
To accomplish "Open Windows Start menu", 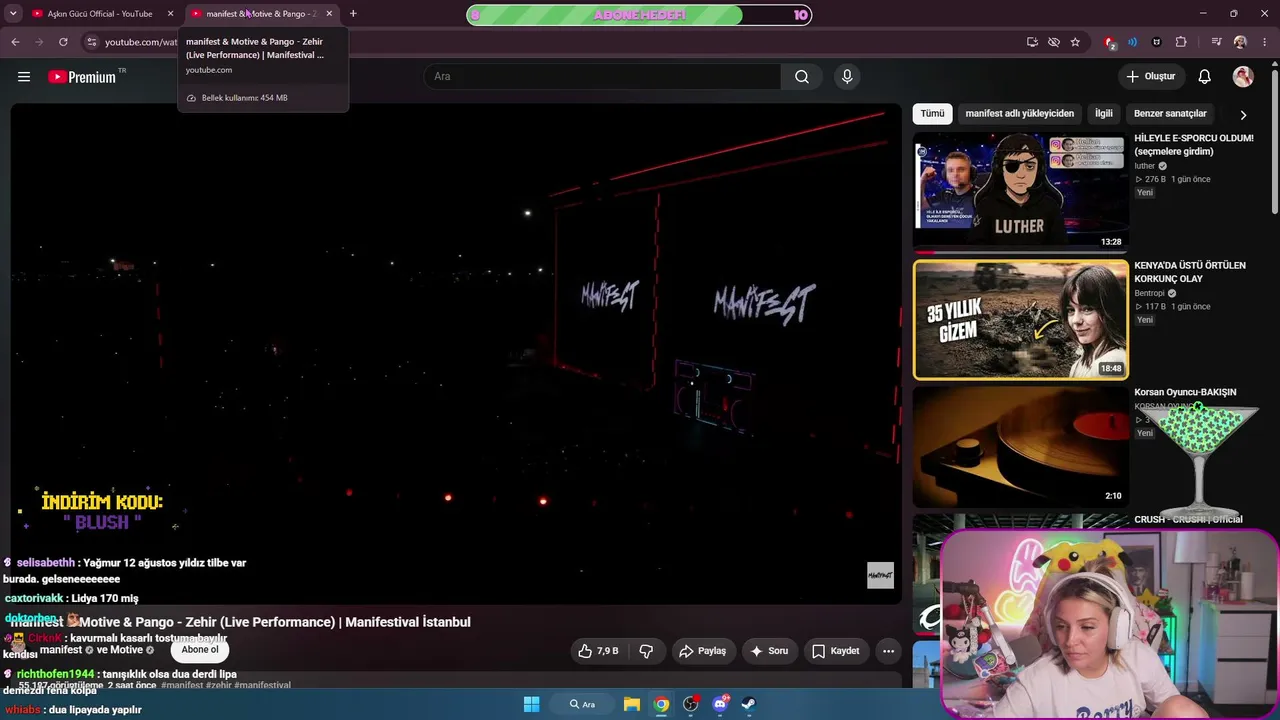I will (x=531, y=704).
